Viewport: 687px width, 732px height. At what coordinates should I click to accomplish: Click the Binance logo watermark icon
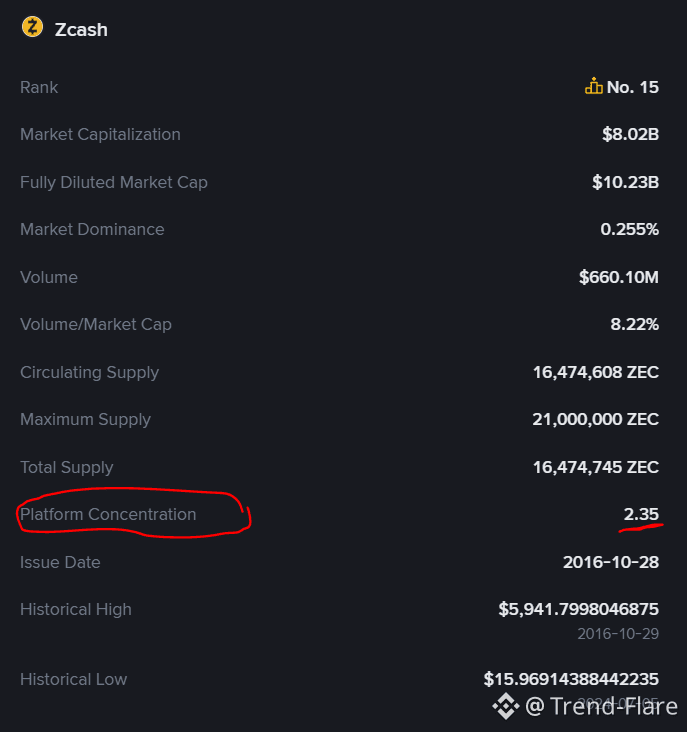[505, 707]
